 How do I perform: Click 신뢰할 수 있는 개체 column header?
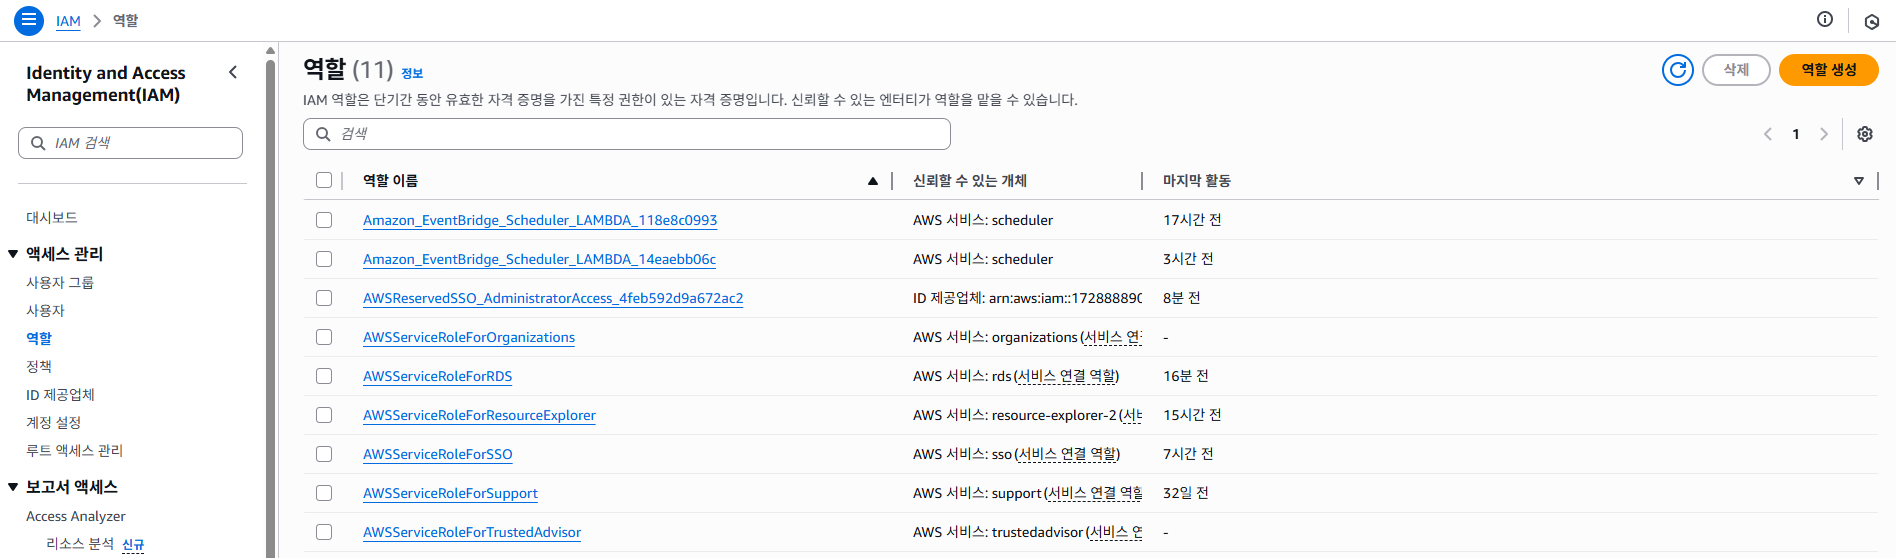pos(970,181)
